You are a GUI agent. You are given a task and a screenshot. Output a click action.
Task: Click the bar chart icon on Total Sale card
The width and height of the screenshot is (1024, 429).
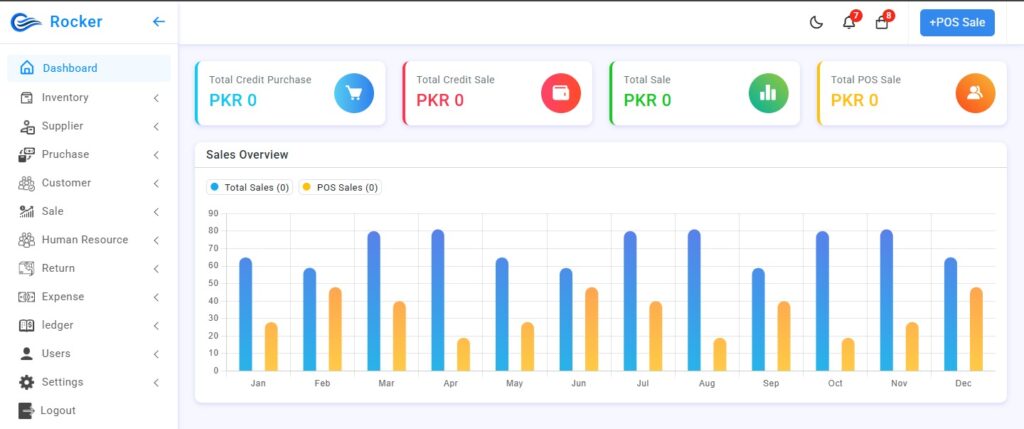768,93
